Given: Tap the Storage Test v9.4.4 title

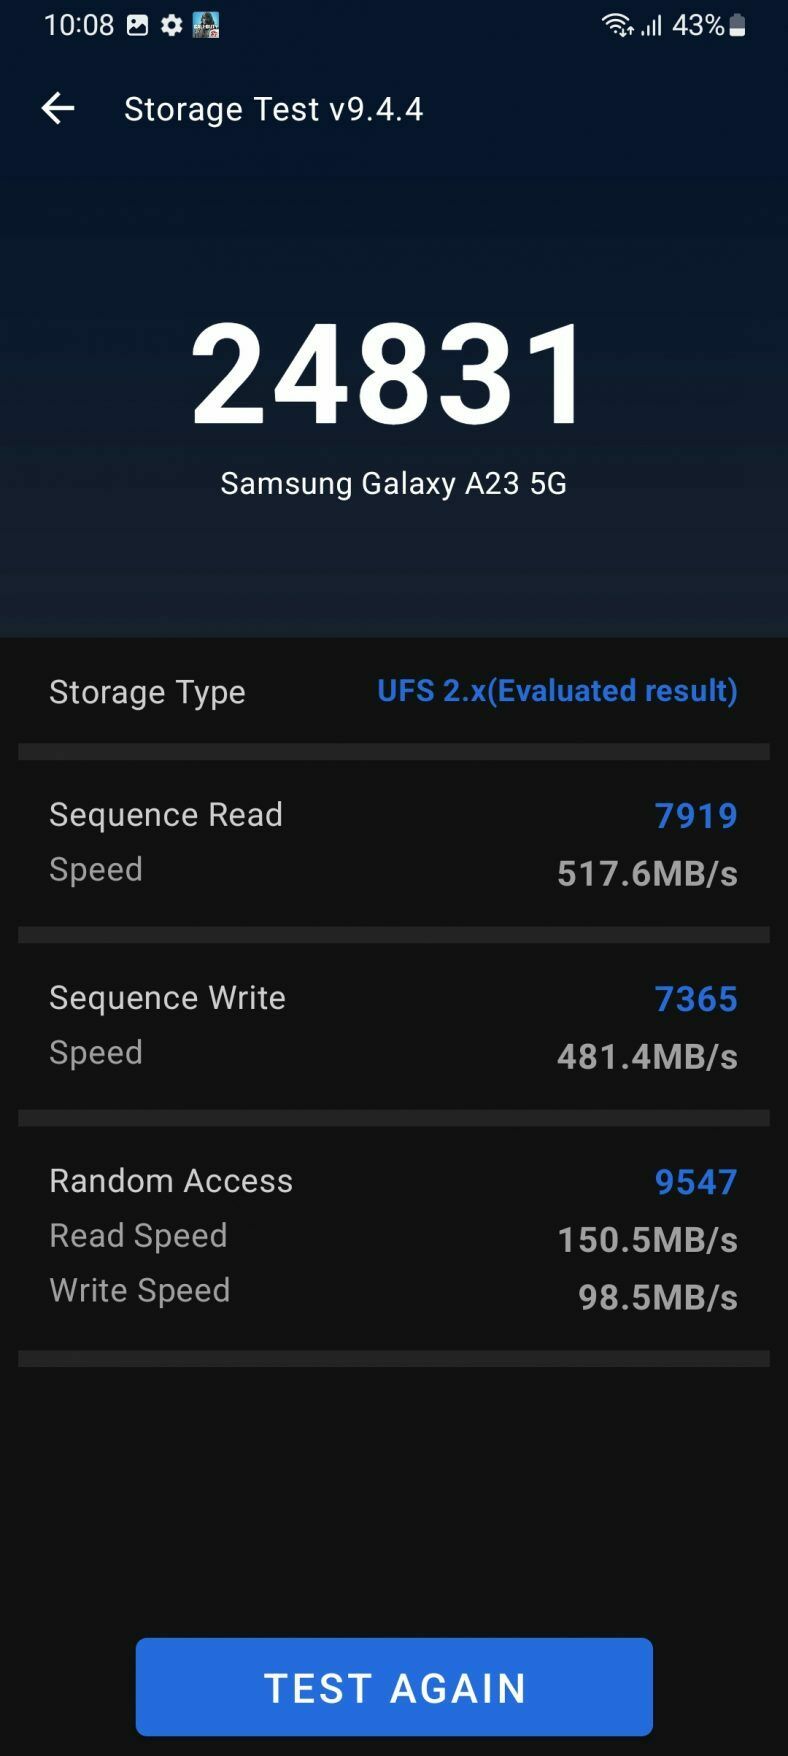Looking at the screenshot, I should [273, 109].
